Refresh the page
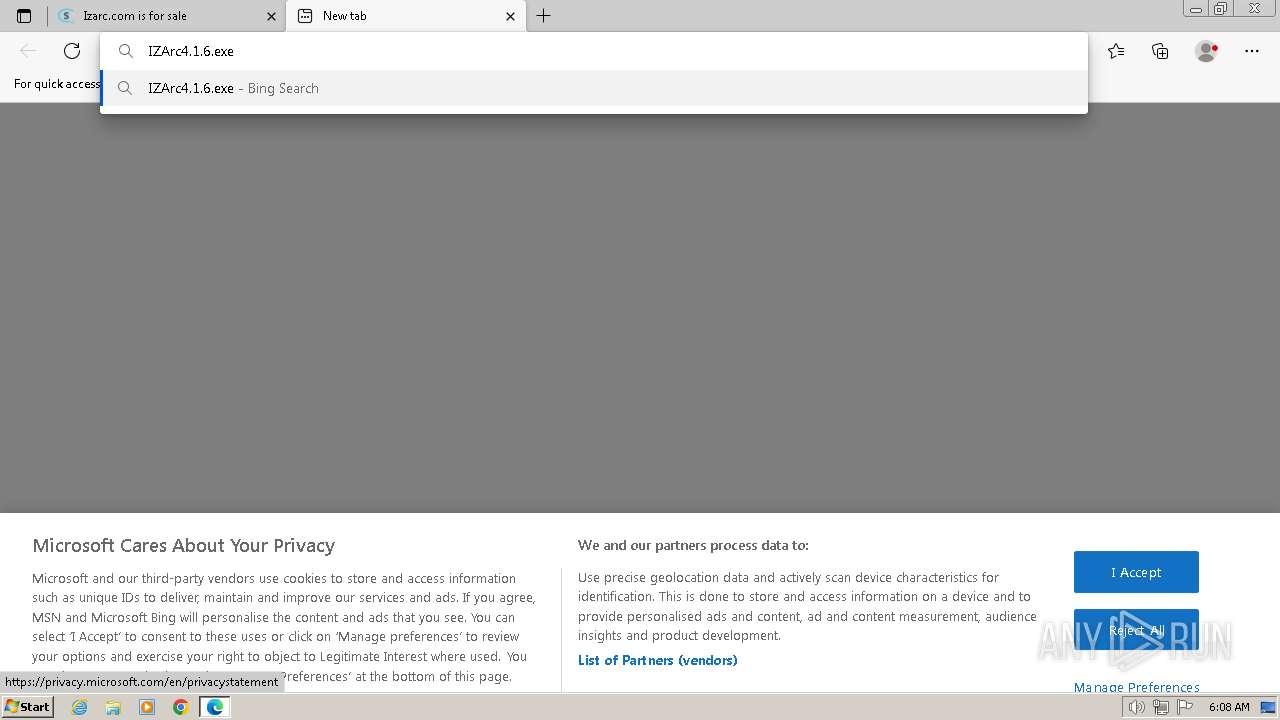 click(x=72, y=51)
